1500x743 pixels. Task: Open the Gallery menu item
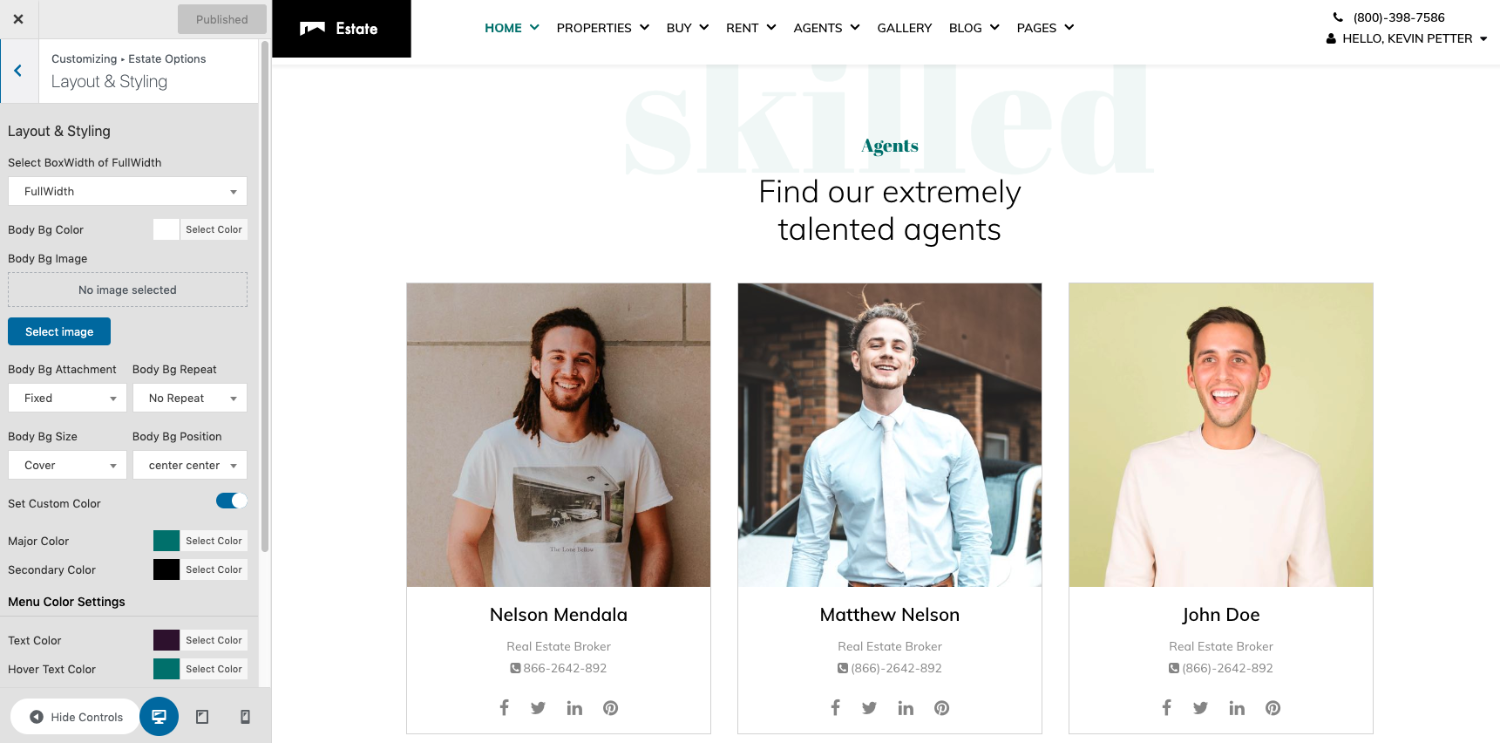pyautogui.click(x=904, y=28)
